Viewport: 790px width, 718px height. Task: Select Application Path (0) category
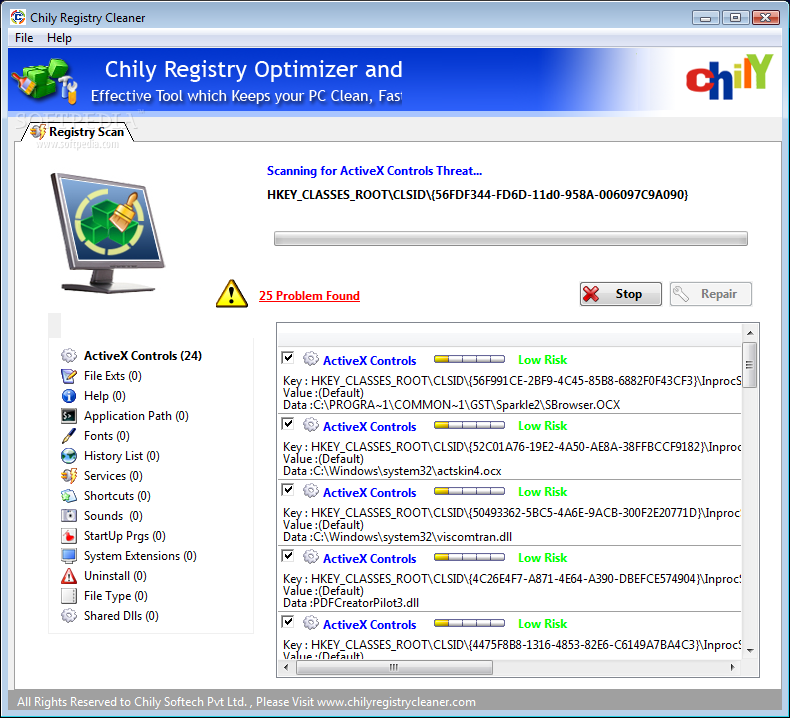coord(136,416)
